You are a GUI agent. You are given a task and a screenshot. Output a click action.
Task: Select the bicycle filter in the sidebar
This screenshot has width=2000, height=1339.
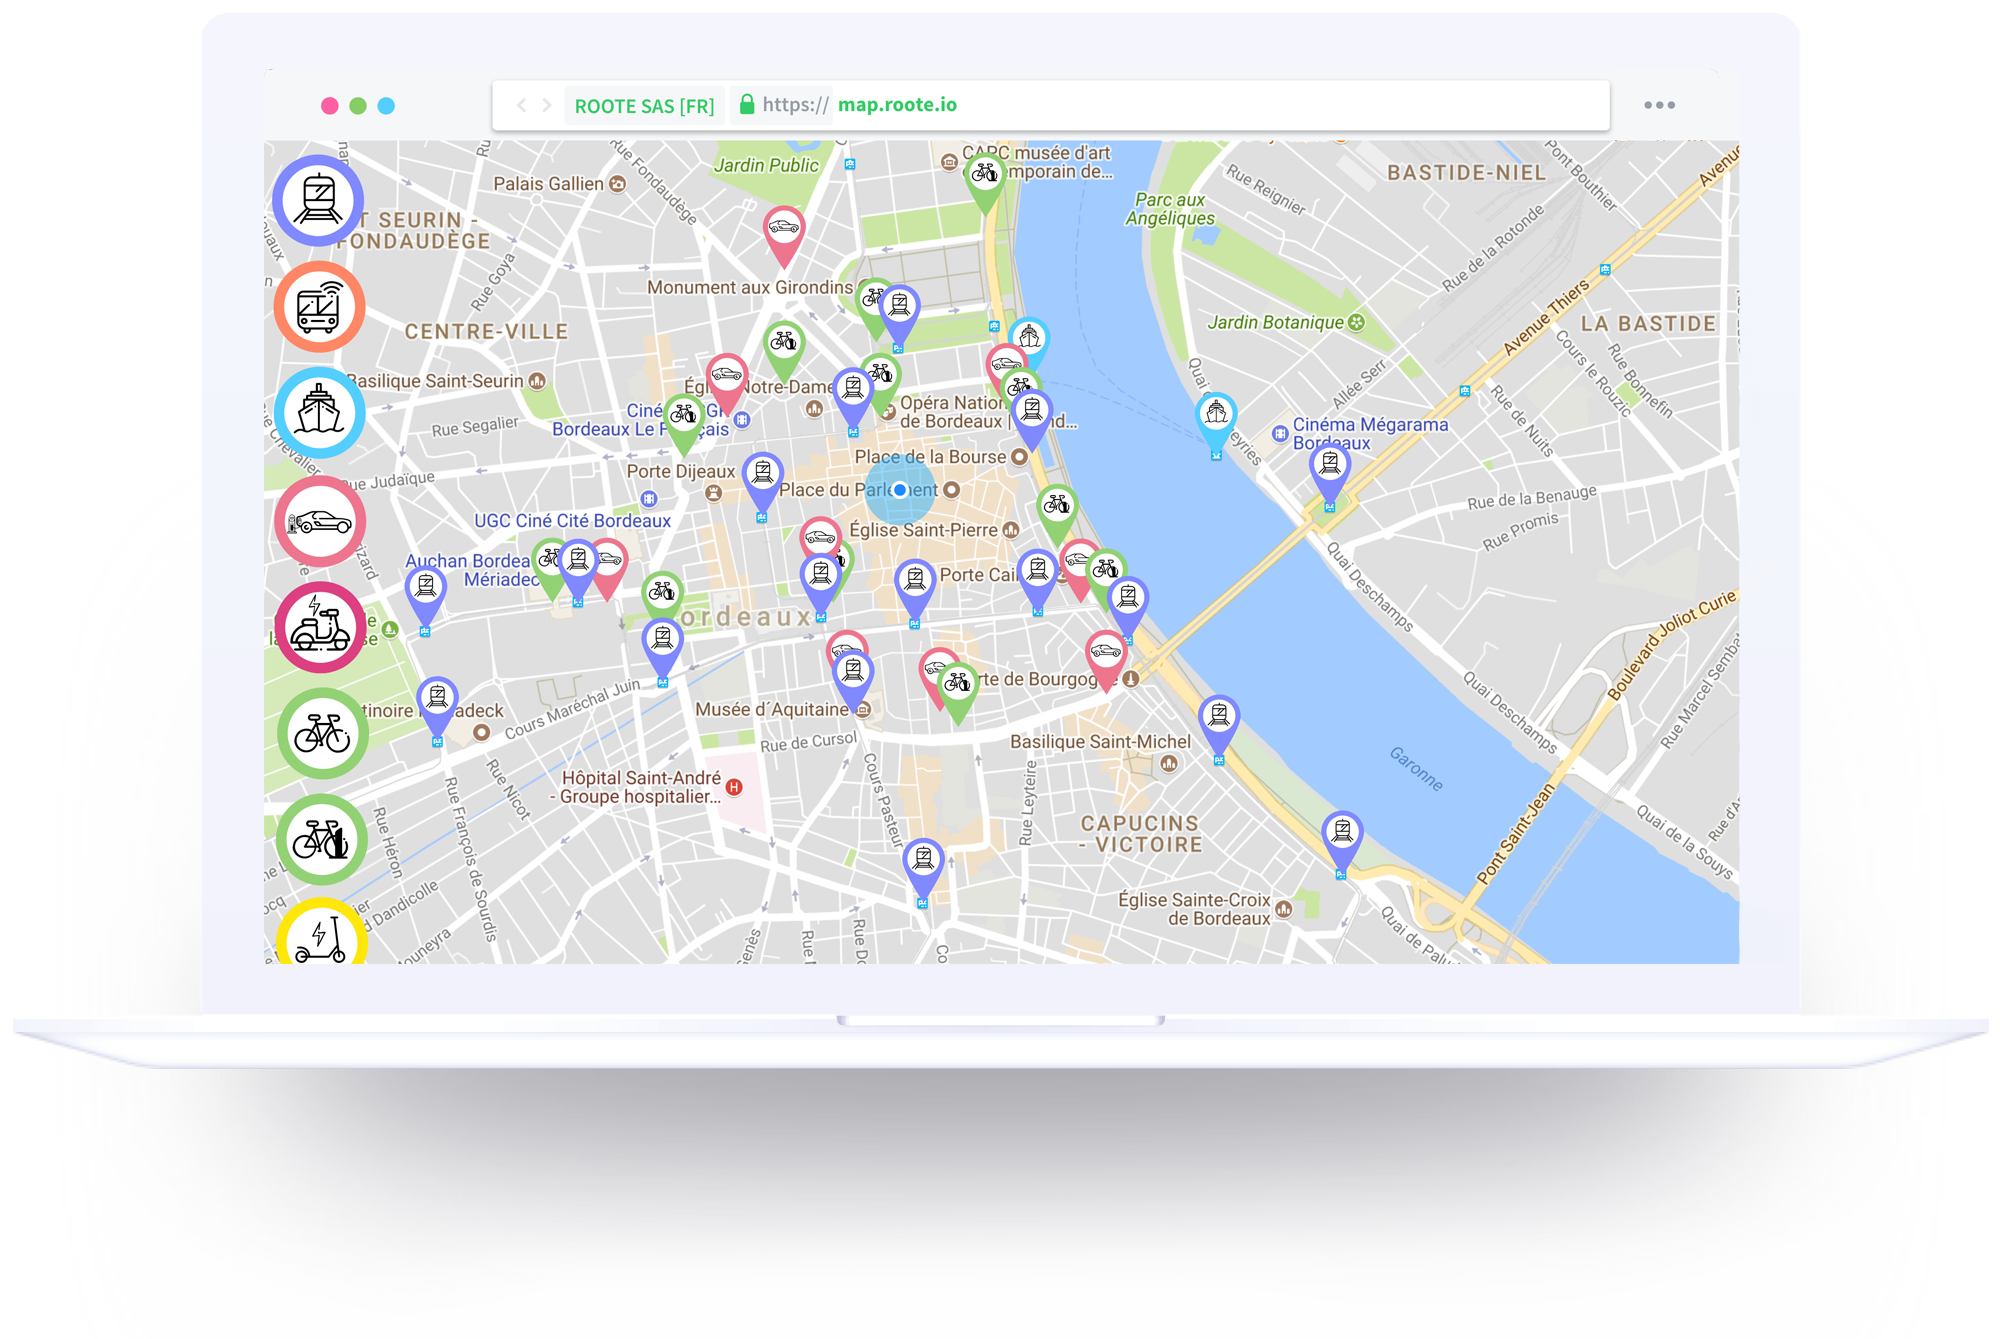click(x=322, y=733)
